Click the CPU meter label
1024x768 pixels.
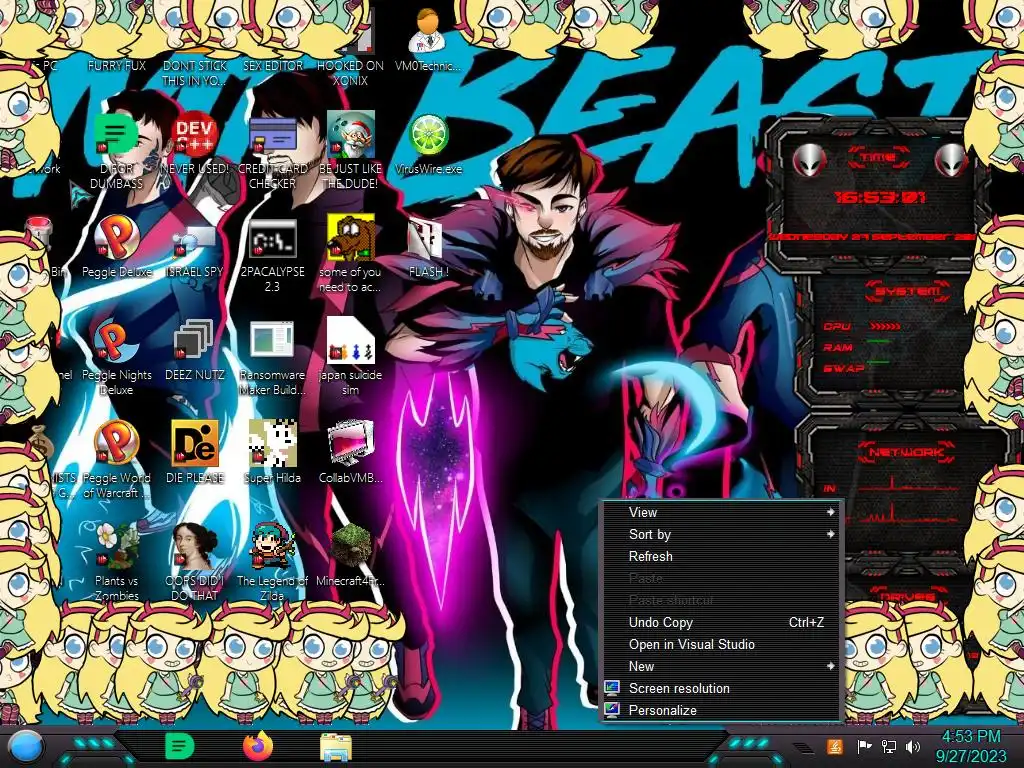coord(837,326)
